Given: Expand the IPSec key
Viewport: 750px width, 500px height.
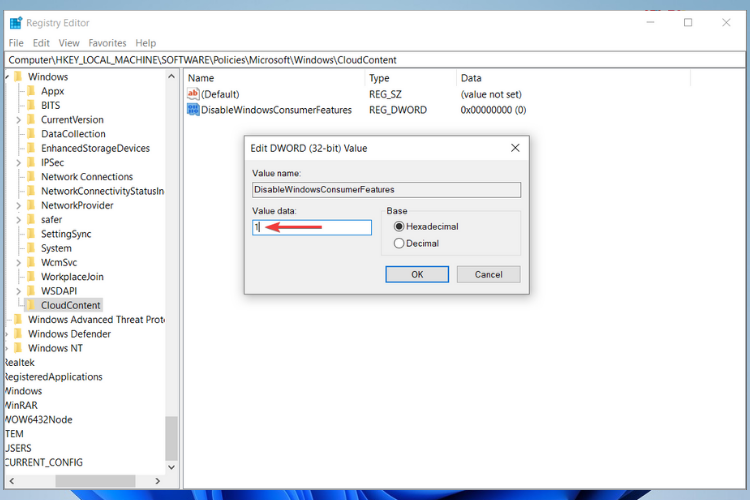Looking at the screenshot, I should coord(18,163).
